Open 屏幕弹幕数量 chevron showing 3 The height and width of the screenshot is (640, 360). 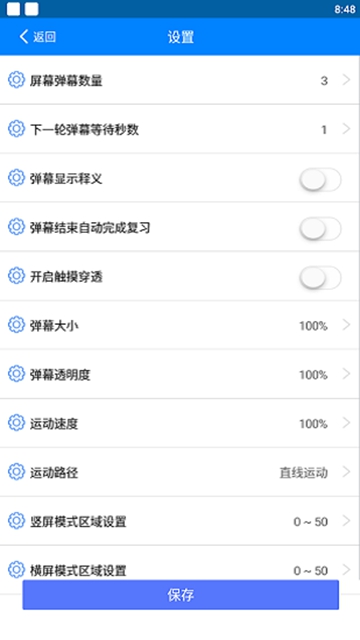tap(346, 80)
